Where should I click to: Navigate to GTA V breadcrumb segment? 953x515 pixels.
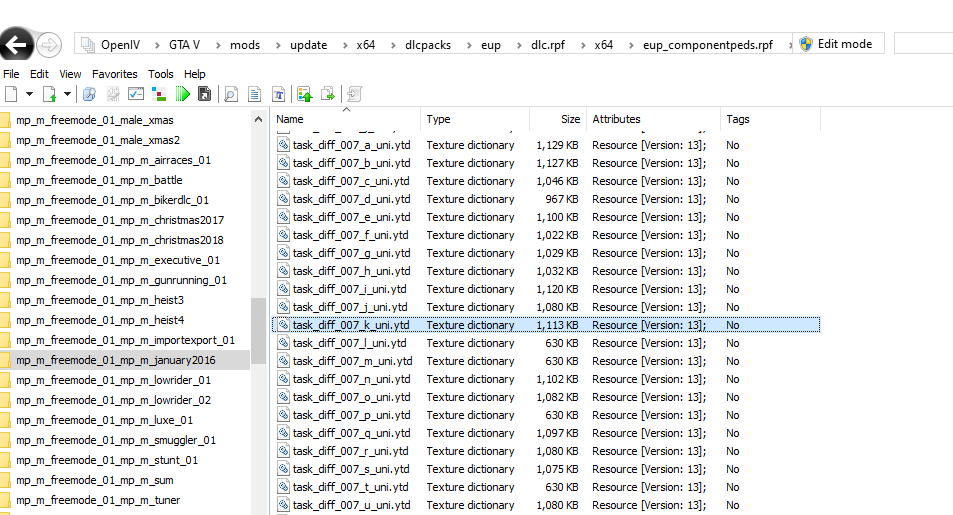coord(184,45)
